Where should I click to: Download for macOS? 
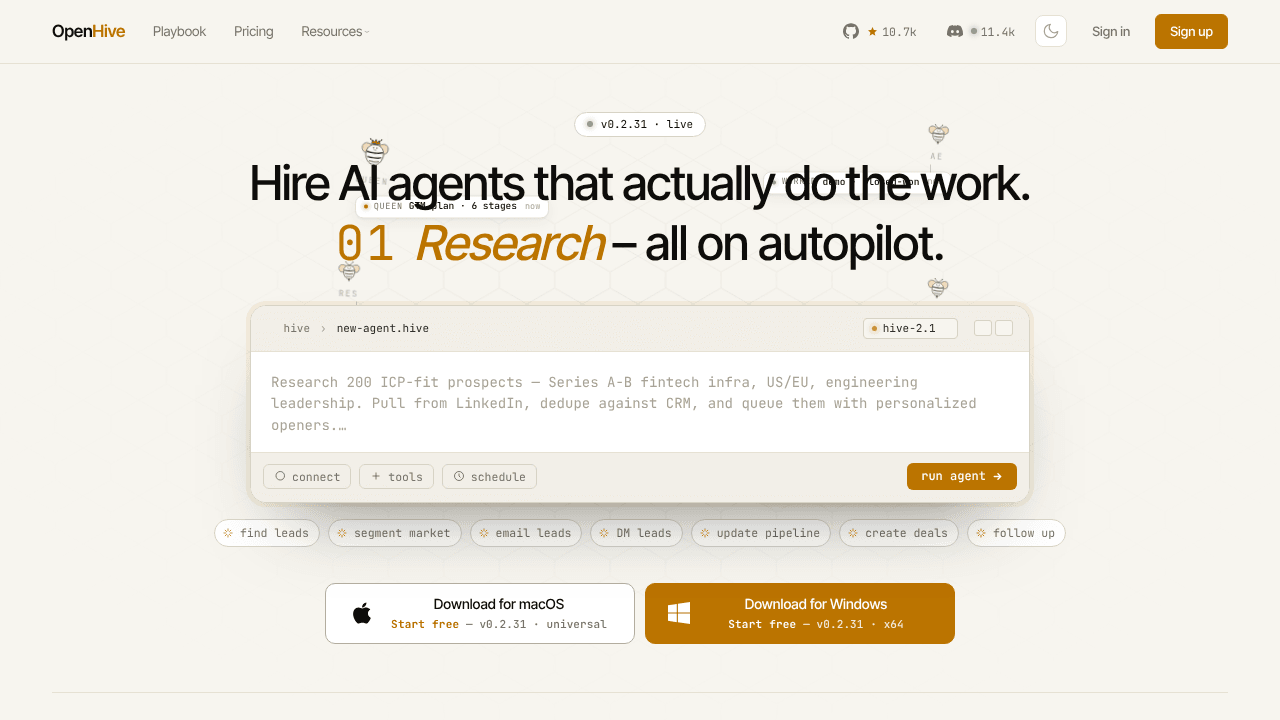pyautogui.click(x=480, y=613)
